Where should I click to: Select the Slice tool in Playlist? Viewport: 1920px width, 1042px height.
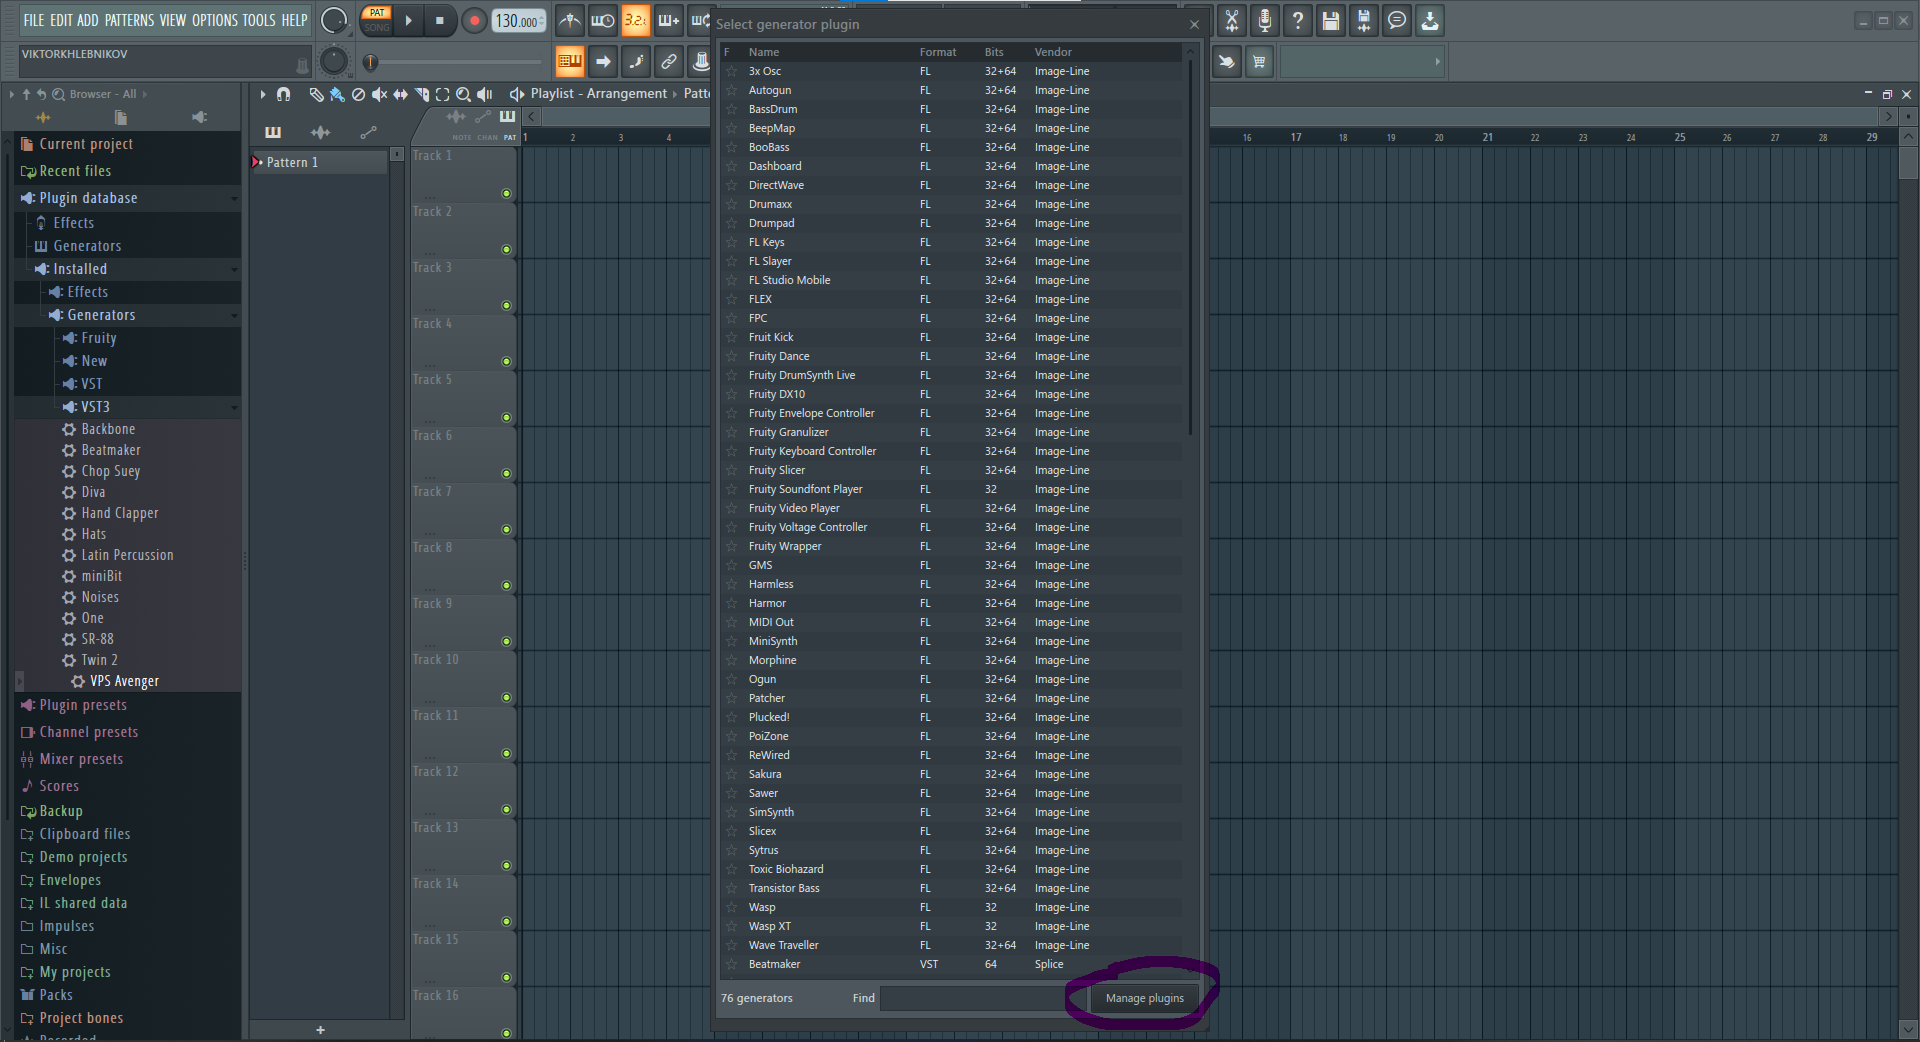422,94
